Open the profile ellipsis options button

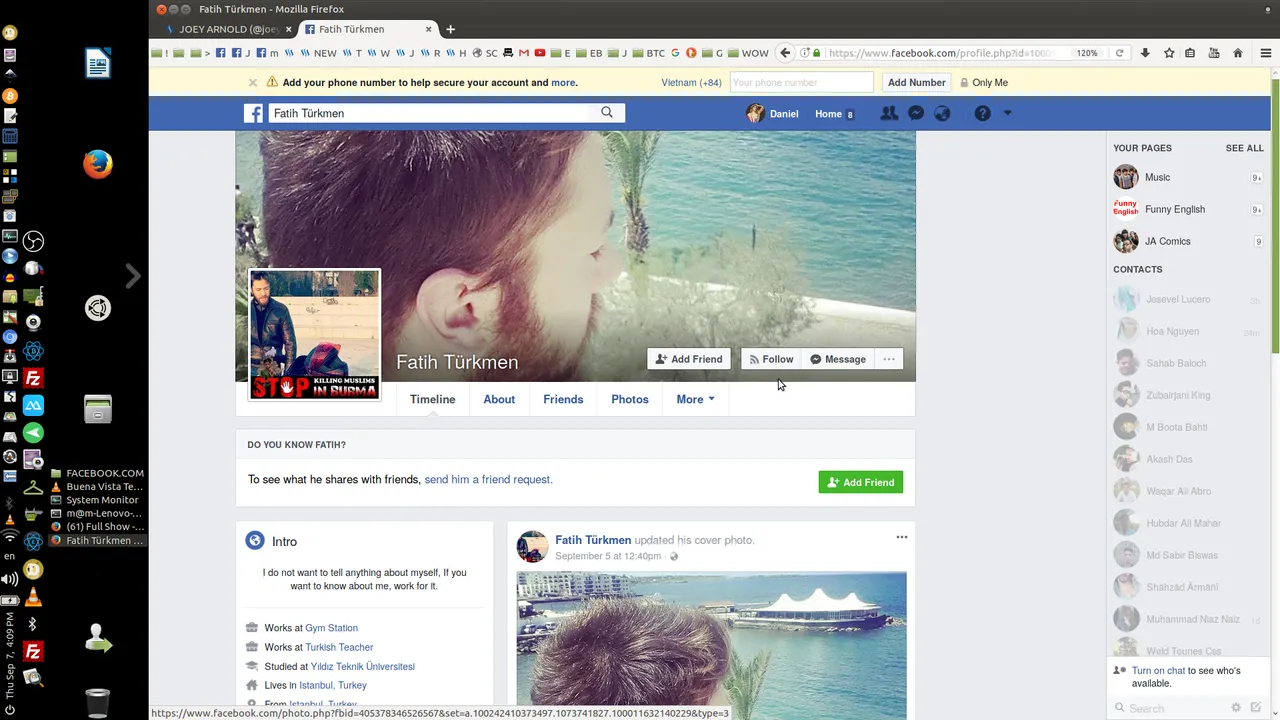click(x=889, y=359)
